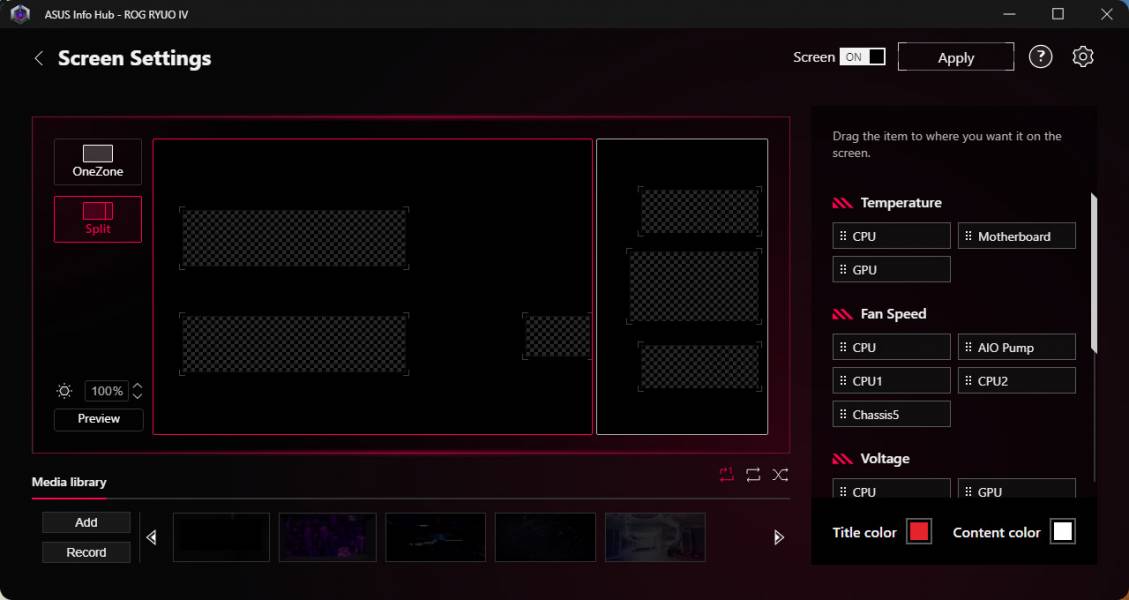Switch to the Media library tab
This screenshot has height=600, width=1129.
tap(69, 482)
